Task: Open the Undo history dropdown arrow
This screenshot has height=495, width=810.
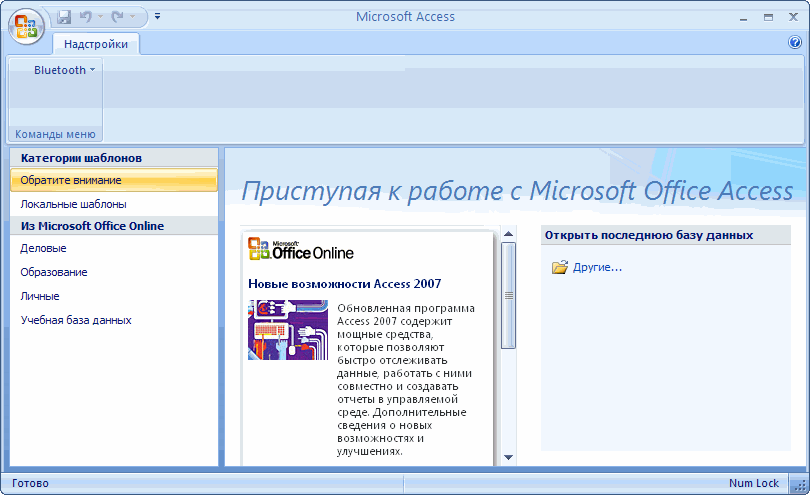Action: pyautogui.click(x=100, y=17)
